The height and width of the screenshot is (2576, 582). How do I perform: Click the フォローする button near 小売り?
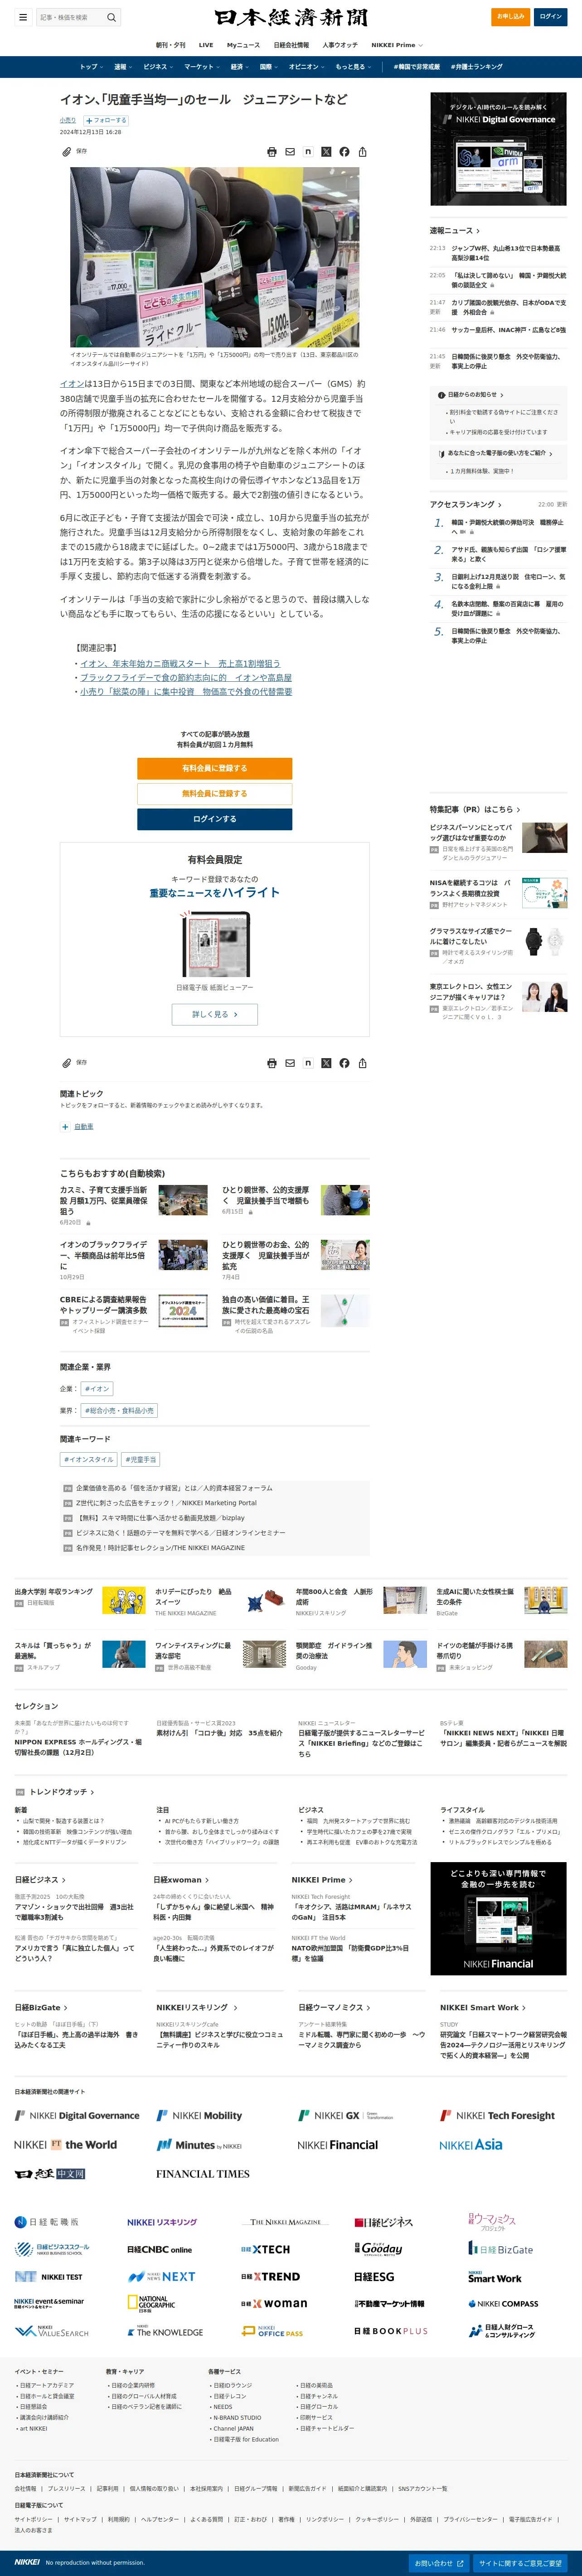[x=106, y=120]
